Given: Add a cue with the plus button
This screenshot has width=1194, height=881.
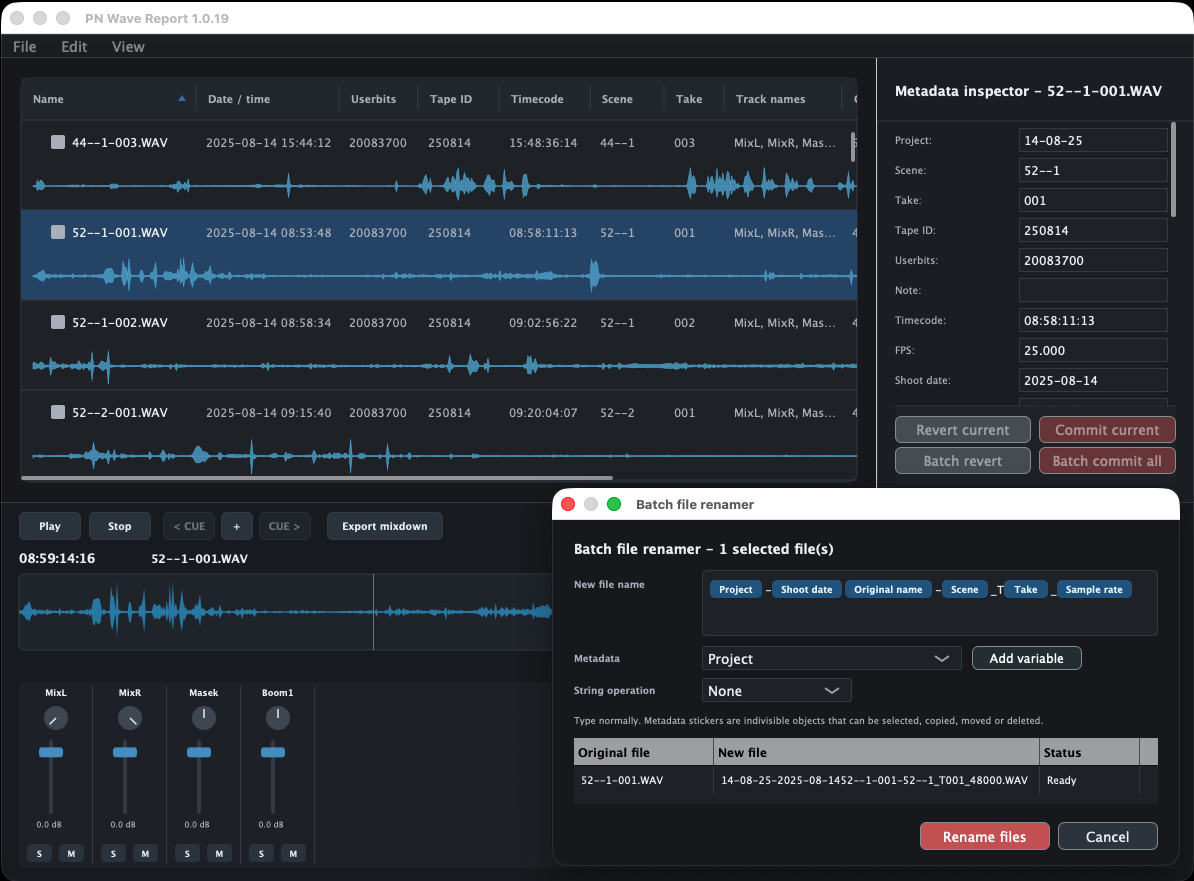Looking at the screenshot, I should pos(237,526).
